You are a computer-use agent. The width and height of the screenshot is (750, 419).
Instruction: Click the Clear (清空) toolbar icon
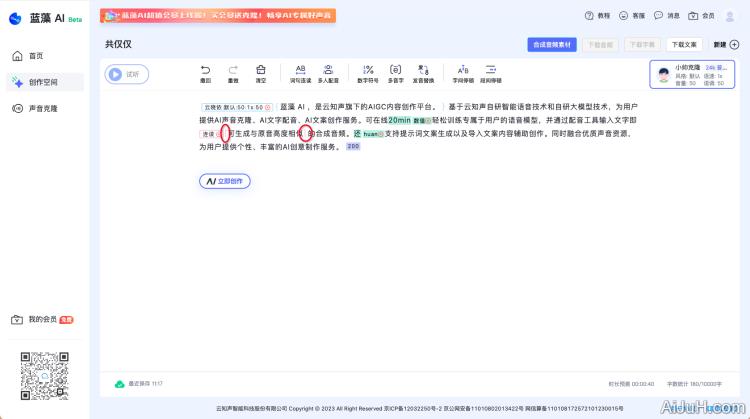[x=261, y=72]
